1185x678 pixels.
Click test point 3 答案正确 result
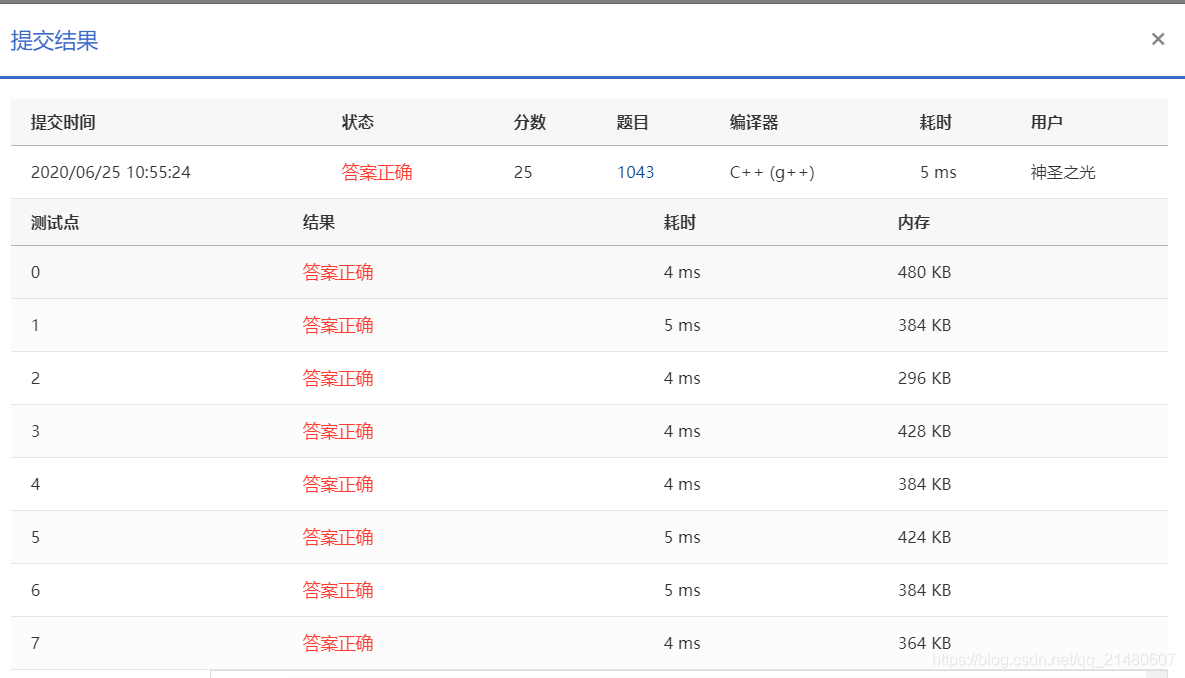click(338, 431)
